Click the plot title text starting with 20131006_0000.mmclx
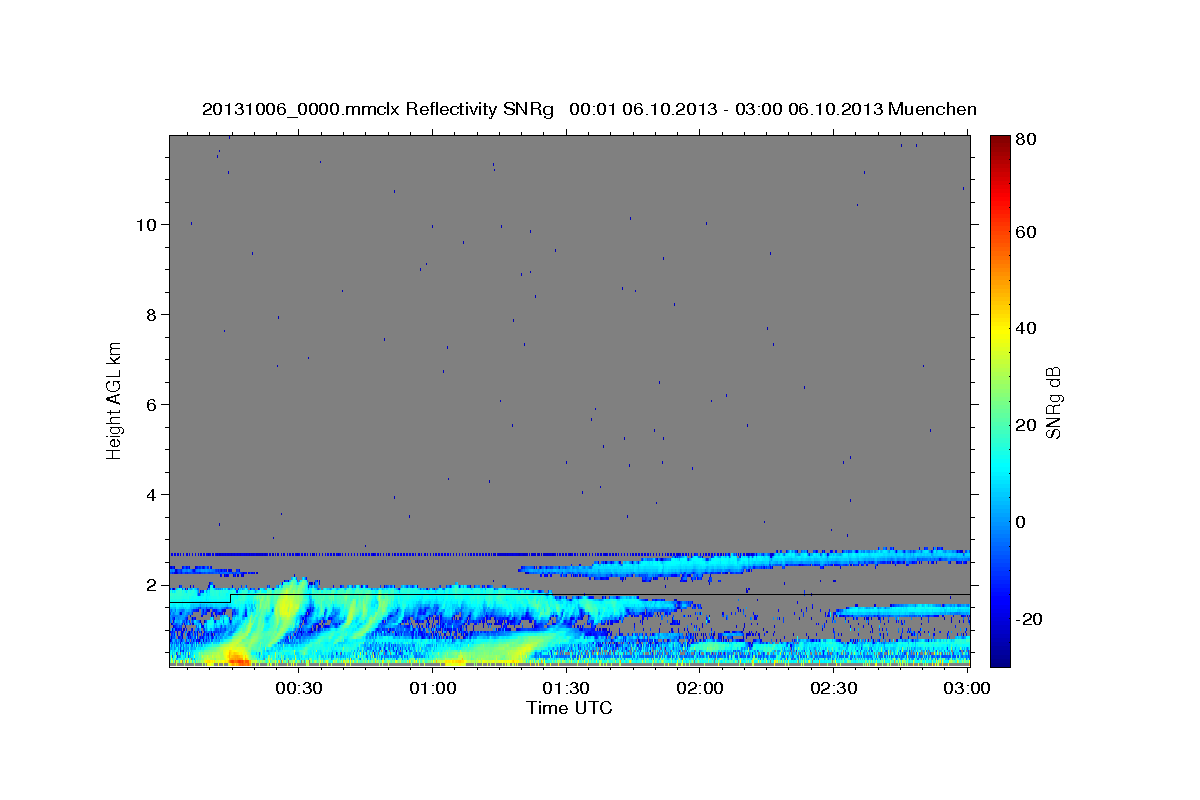Viewport: 1200px width, 800px height. point(589,109)
